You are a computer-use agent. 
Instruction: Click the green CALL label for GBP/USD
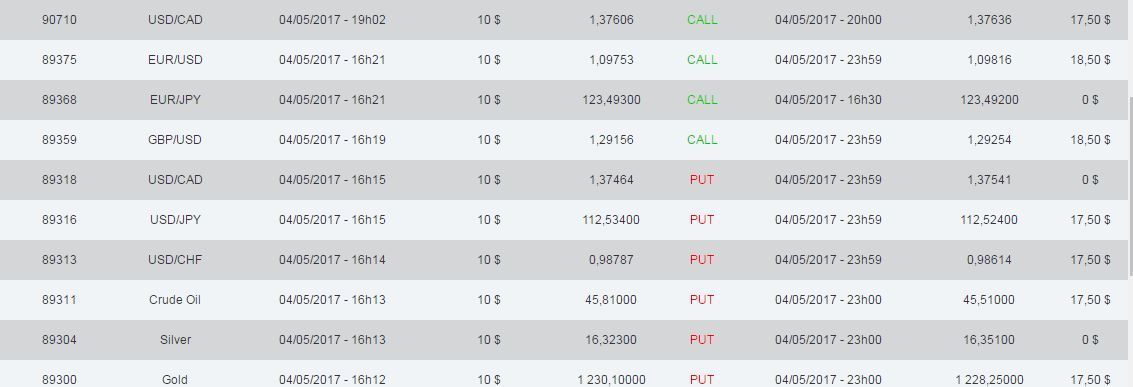[x=702, y=140]
